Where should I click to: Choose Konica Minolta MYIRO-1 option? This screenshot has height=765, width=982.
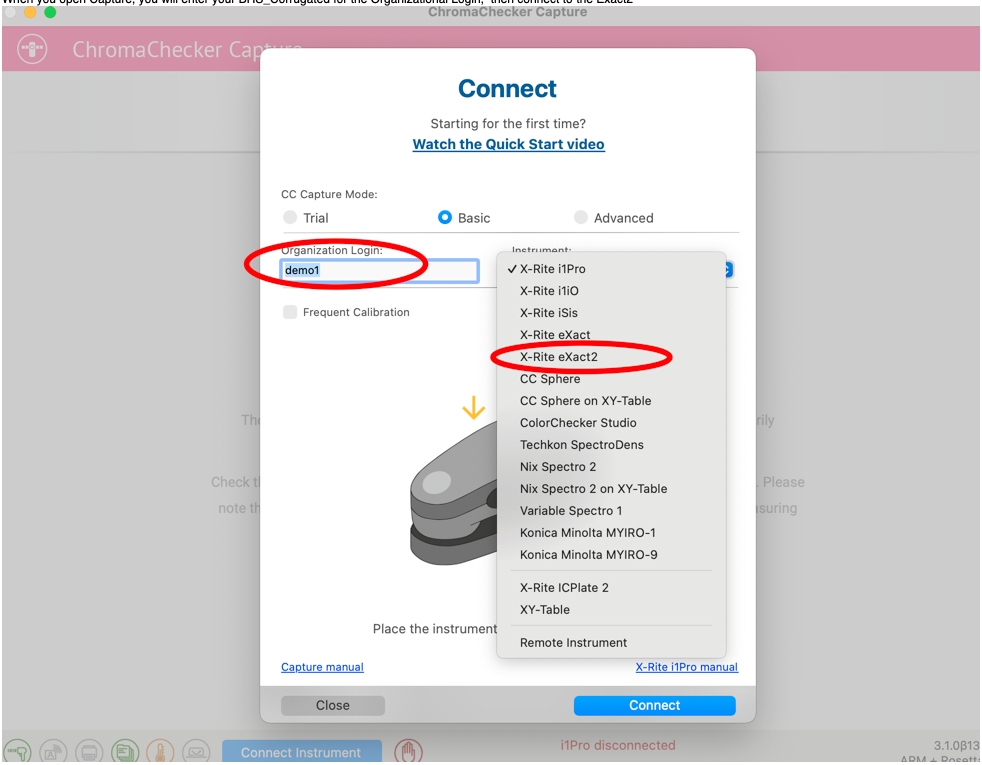(x=611, y=532)
